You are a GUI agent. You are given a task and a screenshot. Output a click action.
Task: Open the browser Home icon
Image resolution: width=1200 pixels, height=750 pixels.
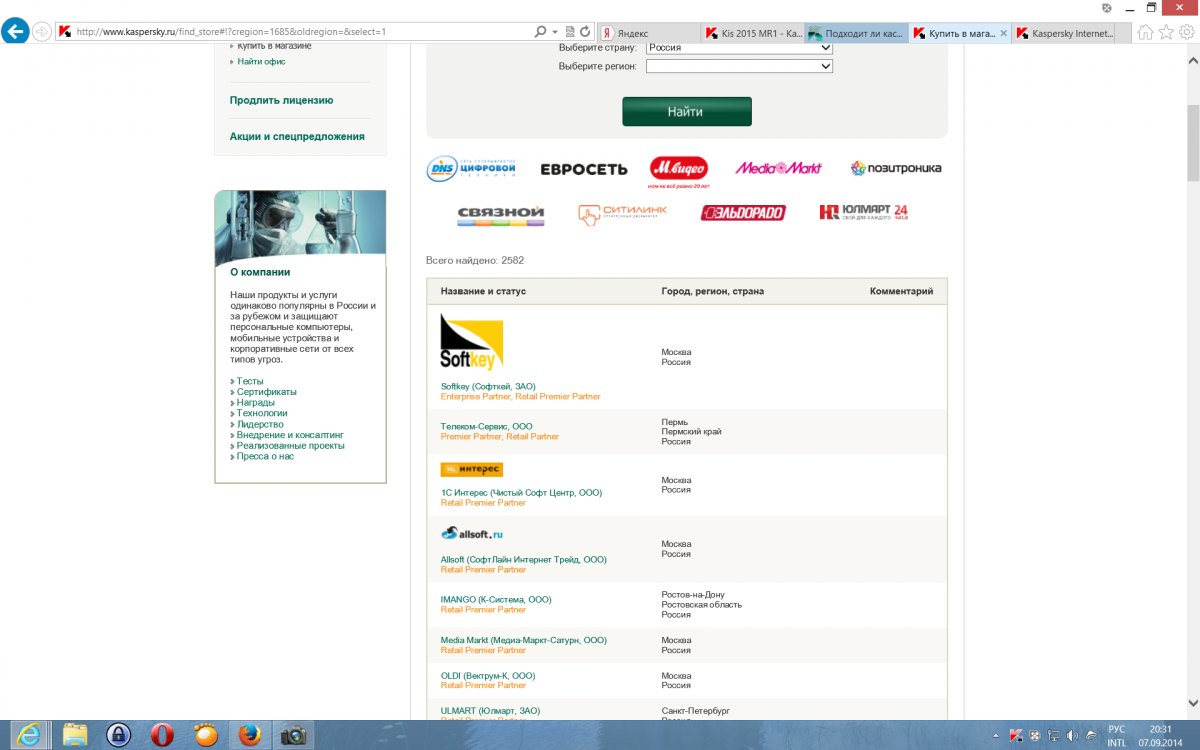coord(1146,32)
